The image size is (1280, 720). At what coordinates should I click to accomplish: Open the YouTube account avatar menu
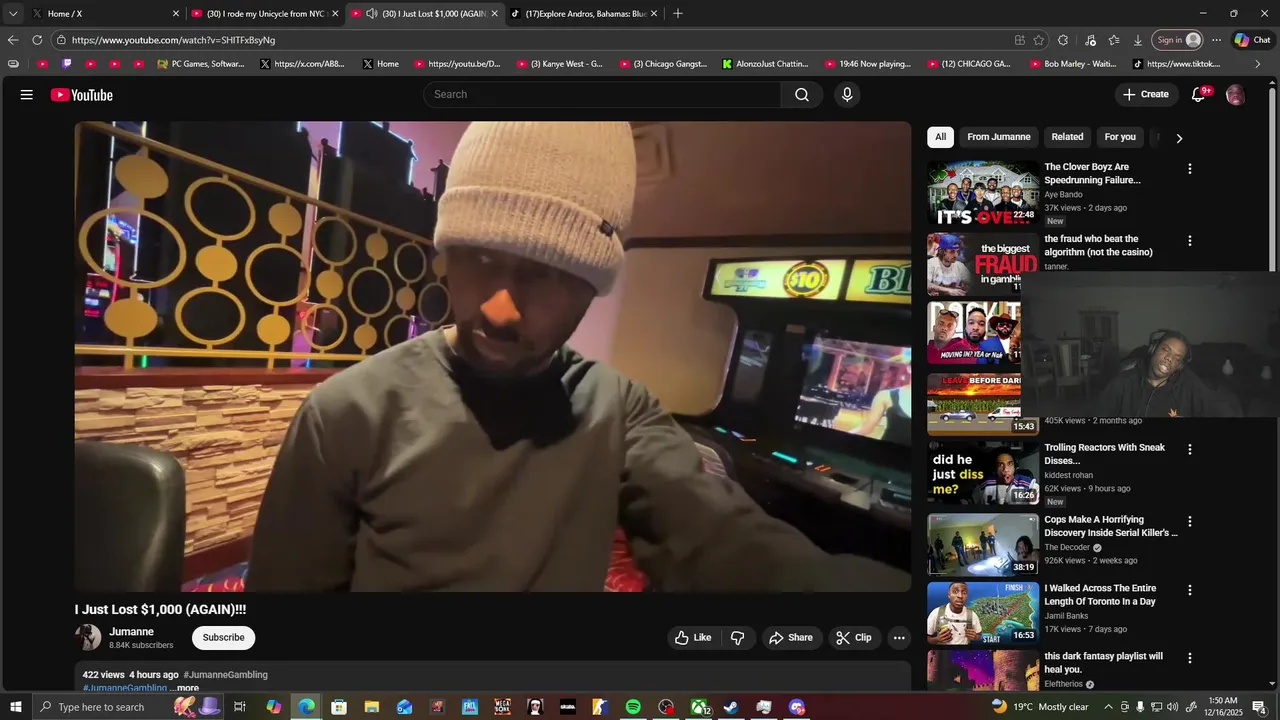[1235, 95]
